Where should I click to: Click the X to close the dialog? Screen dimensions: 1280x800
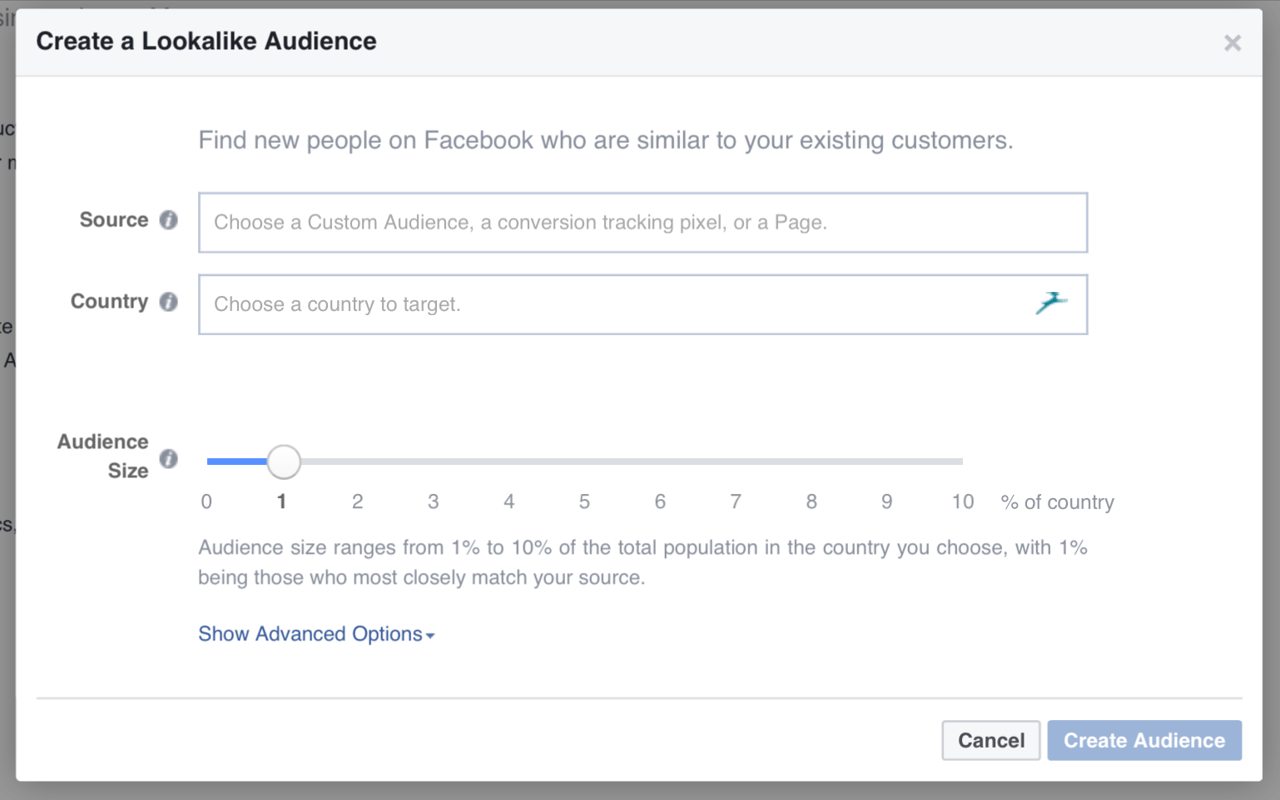1232,42
